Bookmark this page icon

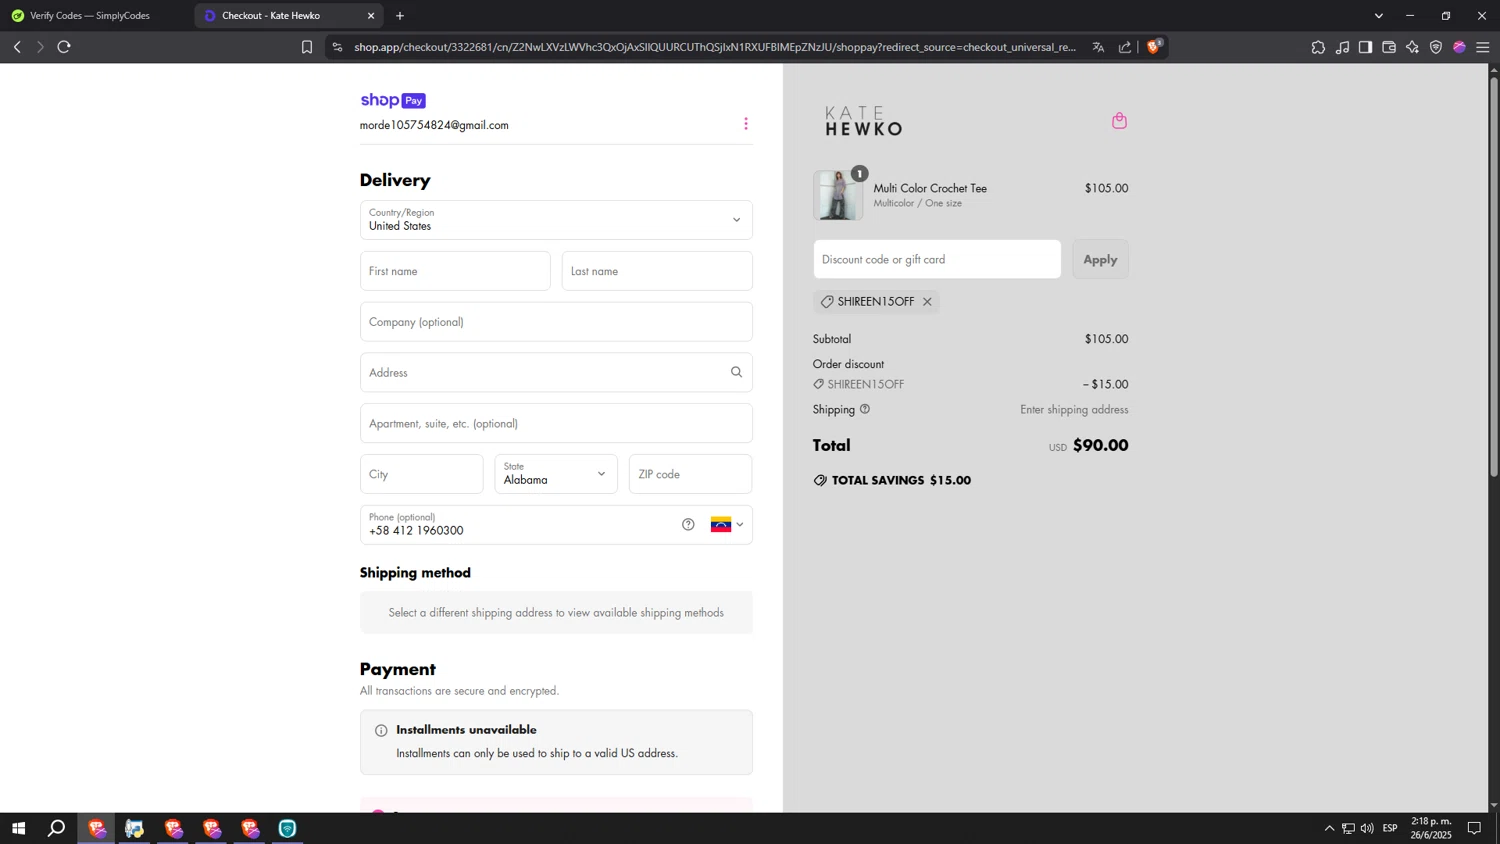307,47
